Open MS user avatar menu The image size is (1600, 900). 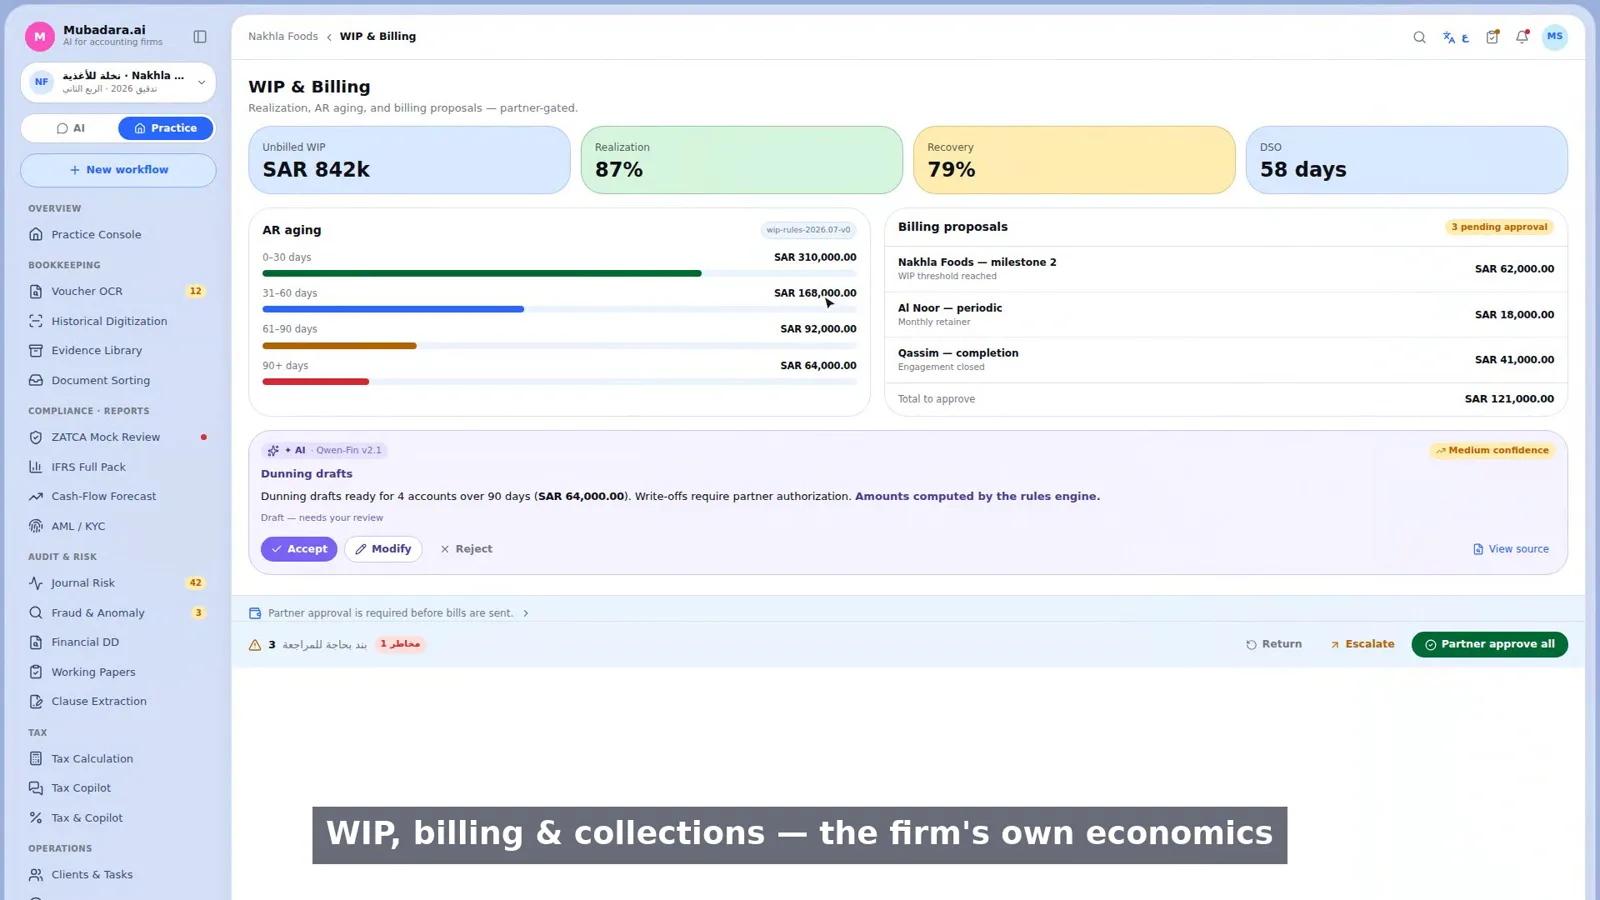coord(1554,37)
